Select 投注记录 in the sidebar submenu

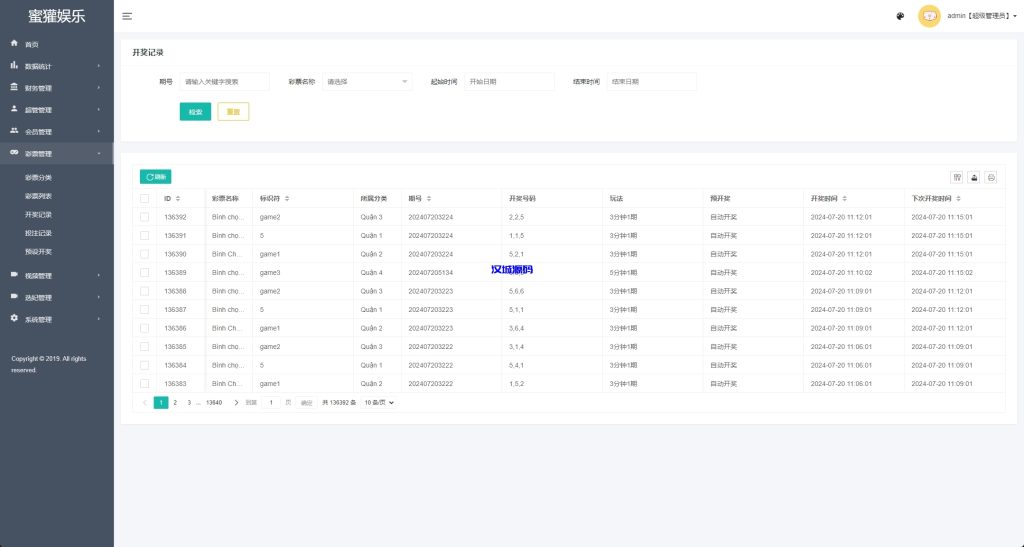pos(39,233)
